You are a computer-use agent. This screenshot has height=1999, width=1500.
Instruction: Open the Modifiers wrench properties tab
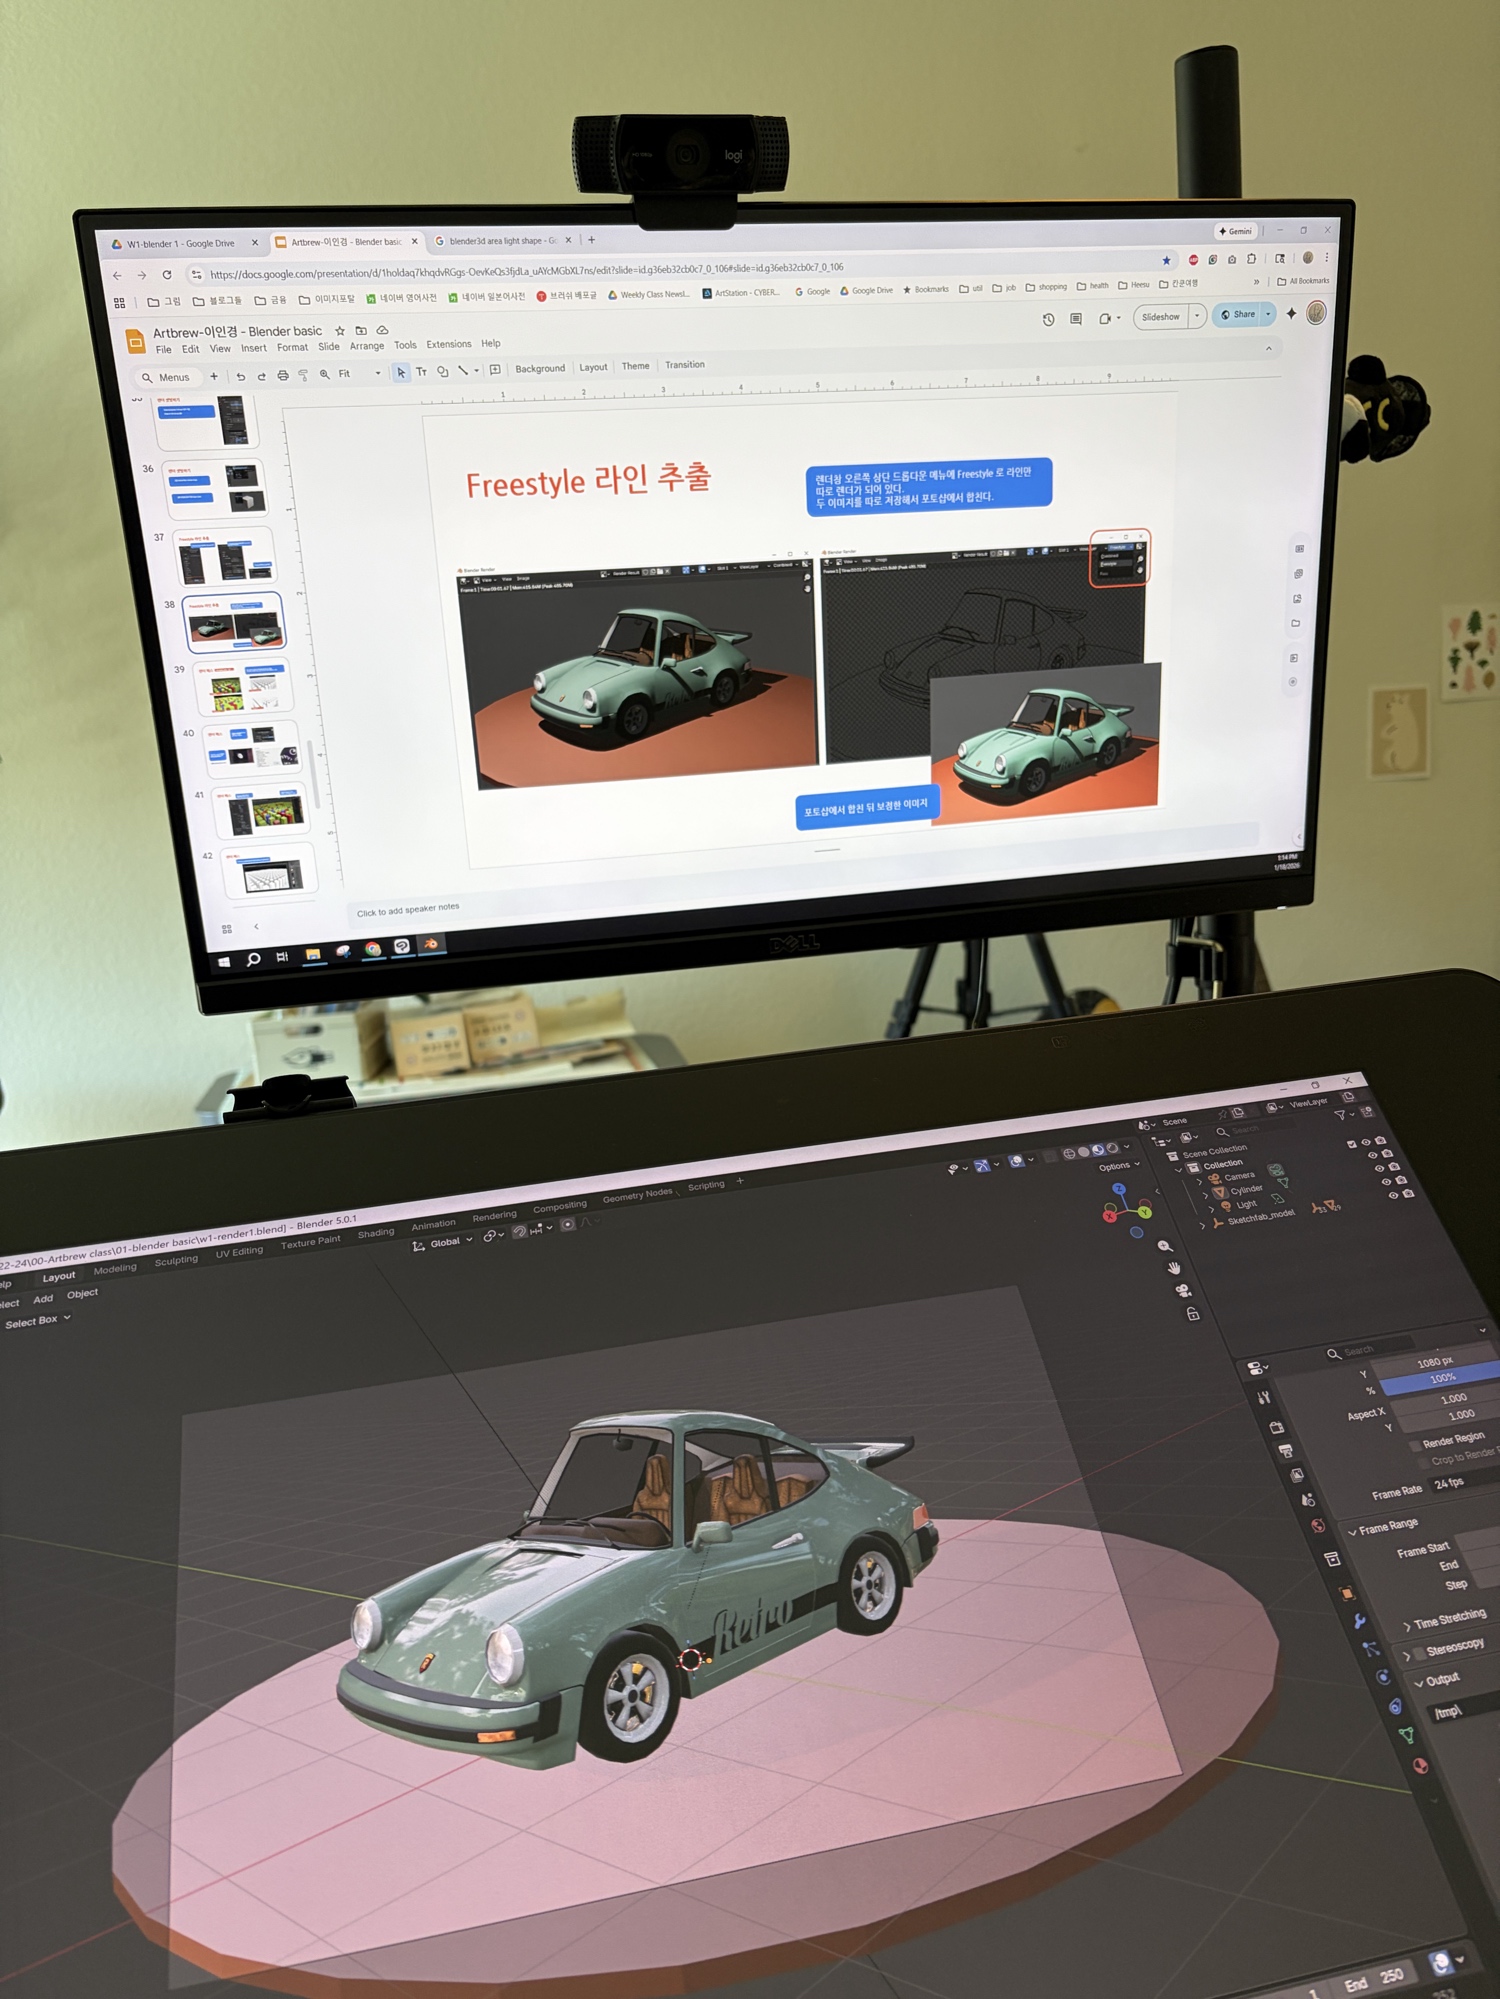1359,1622
